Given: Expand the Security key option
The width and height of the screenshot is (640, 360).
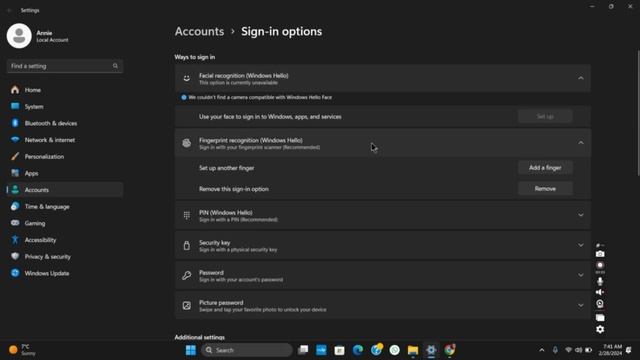Looking at the screenshot, I should [580, 245].
